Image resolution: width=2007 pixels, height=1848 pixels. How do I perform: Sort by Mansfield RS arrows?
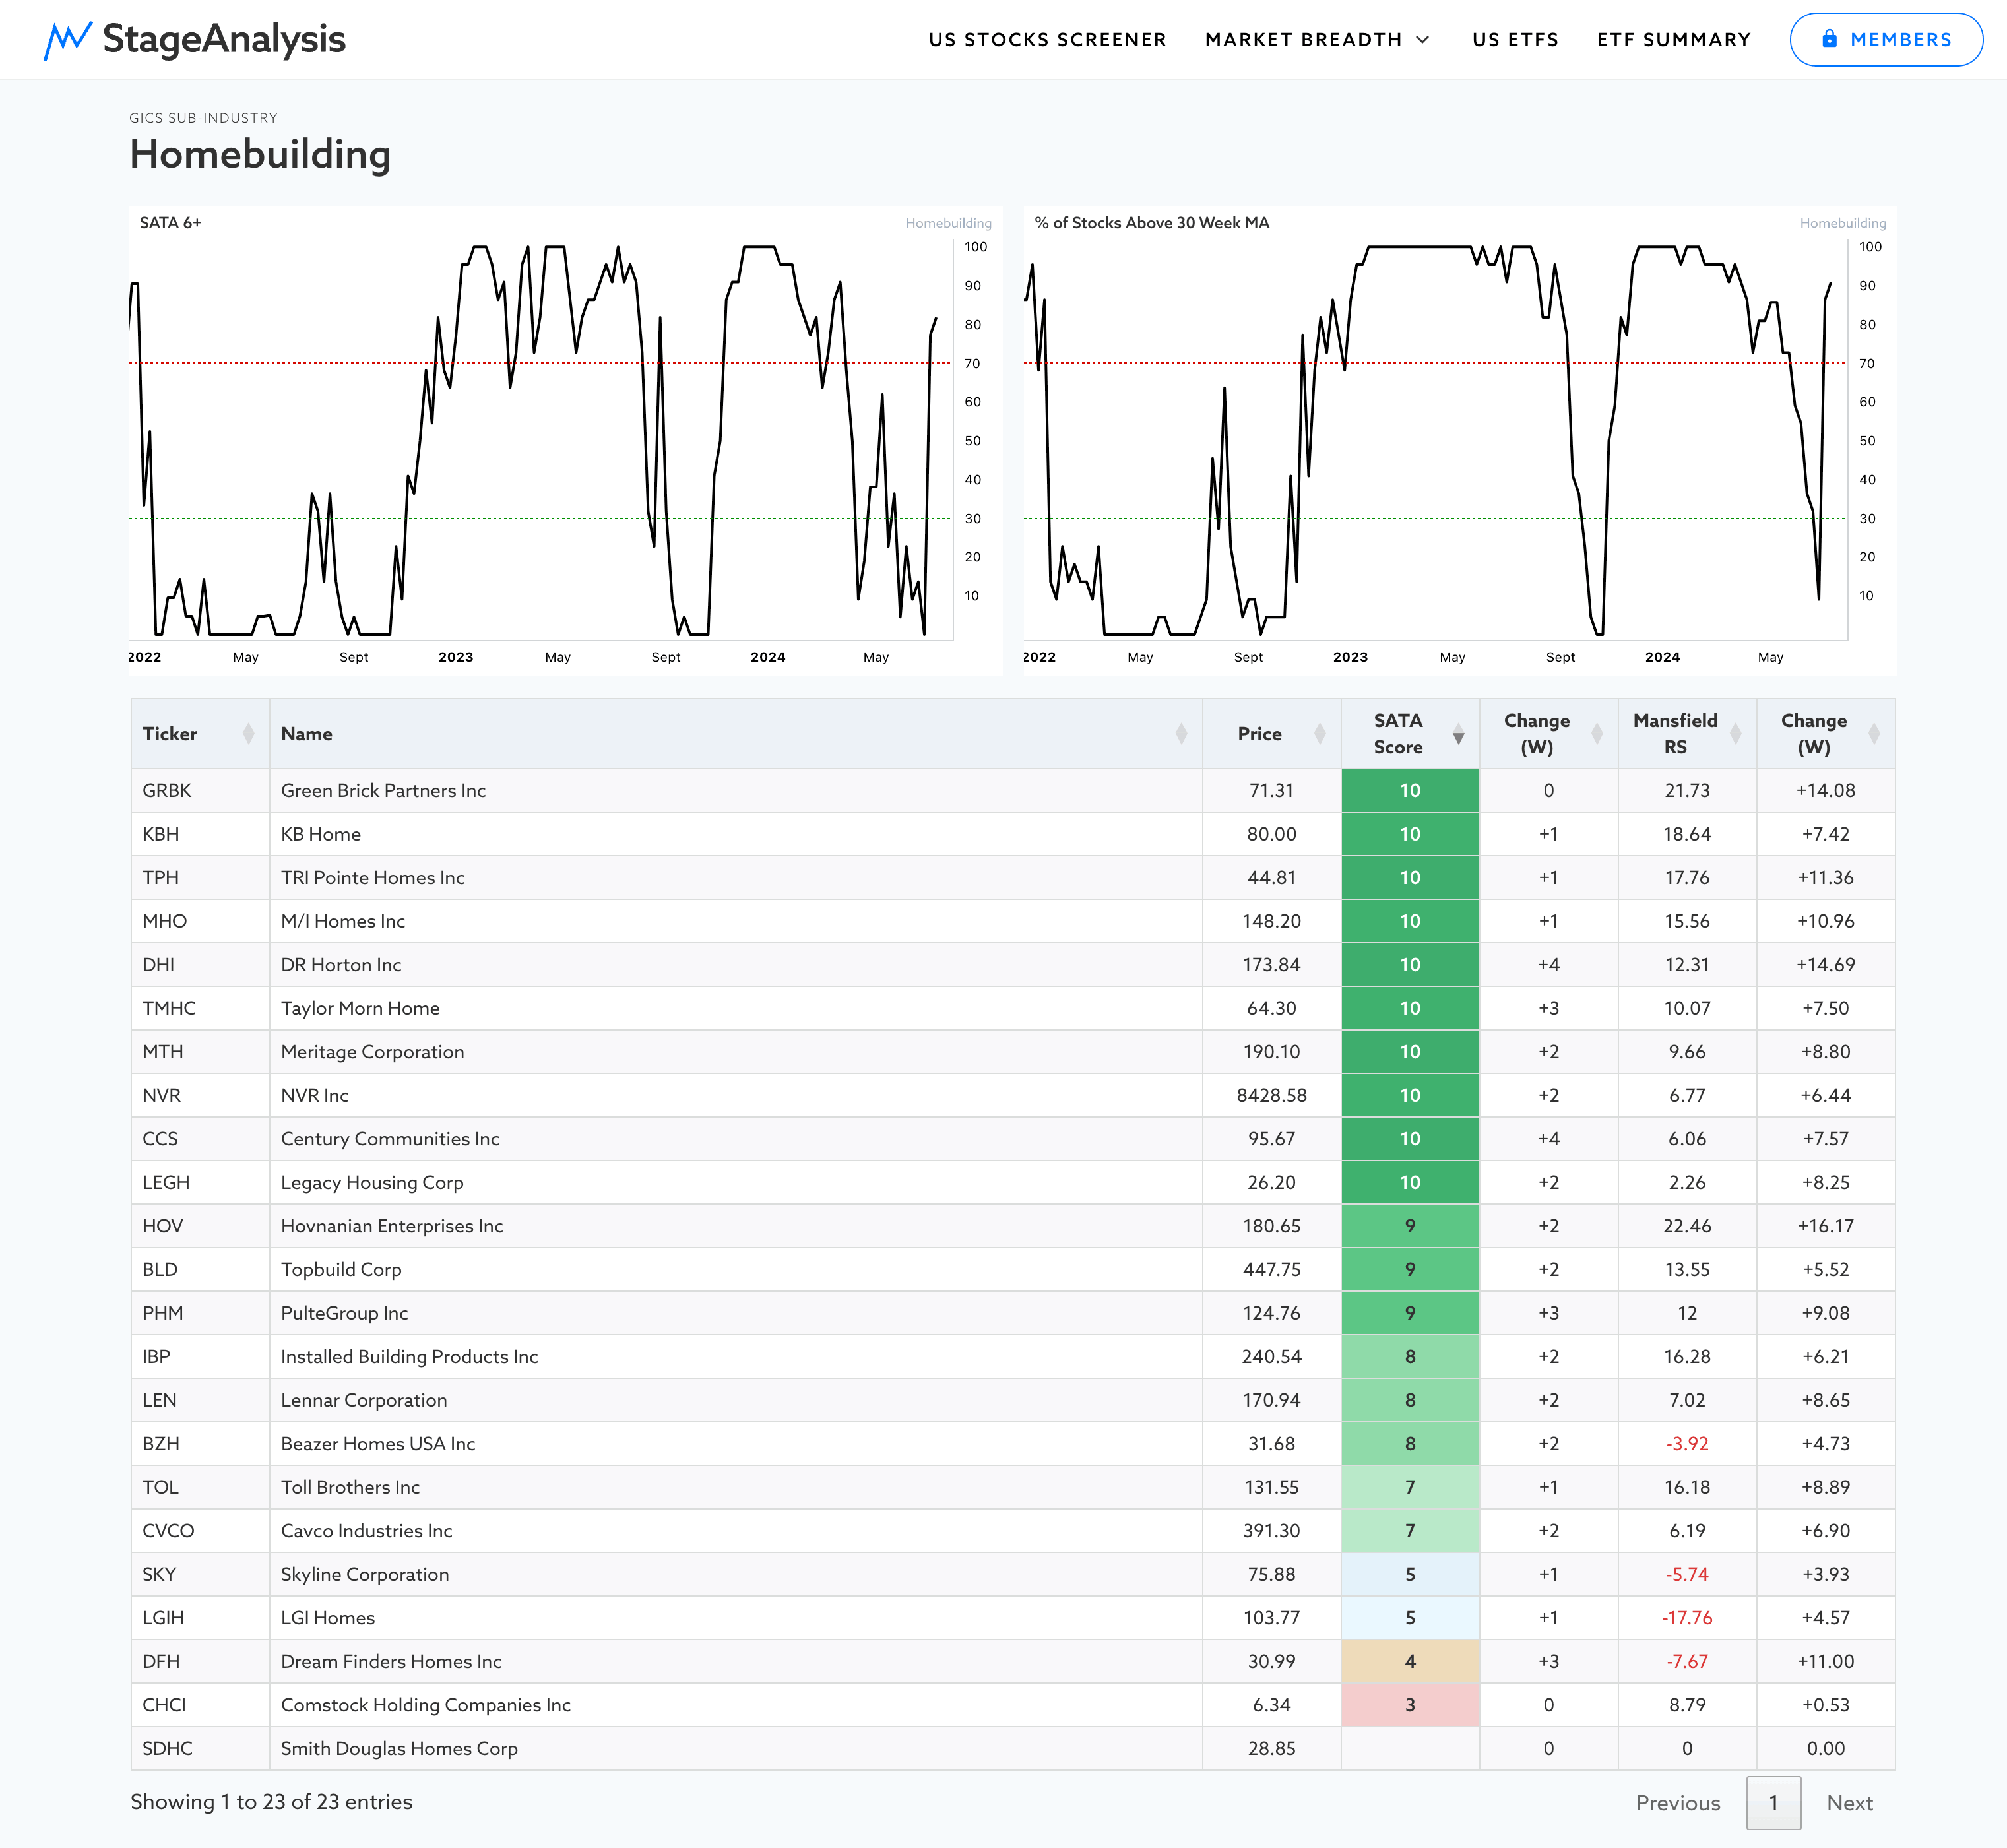pos(1736,734)
